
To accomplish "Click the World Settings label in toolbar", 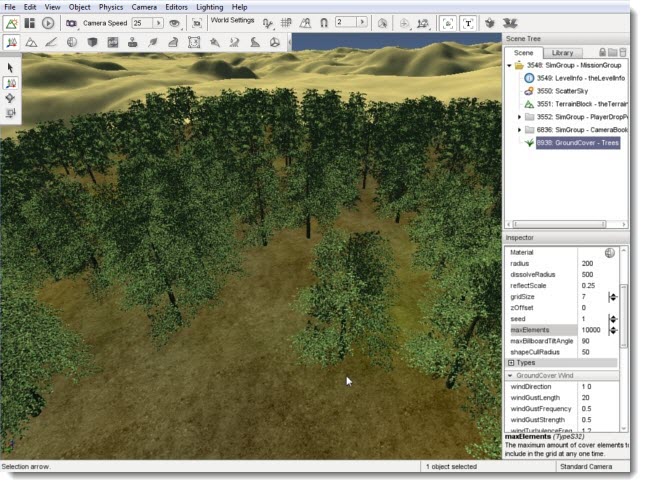I will 232,20.
